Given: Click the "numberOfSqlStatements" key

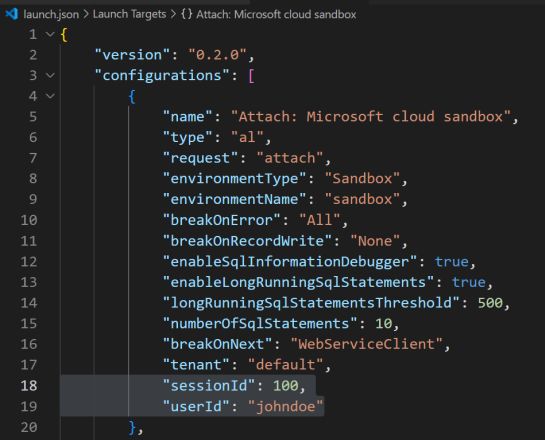Looking at the screenshot, I should (x=260, y=324).
